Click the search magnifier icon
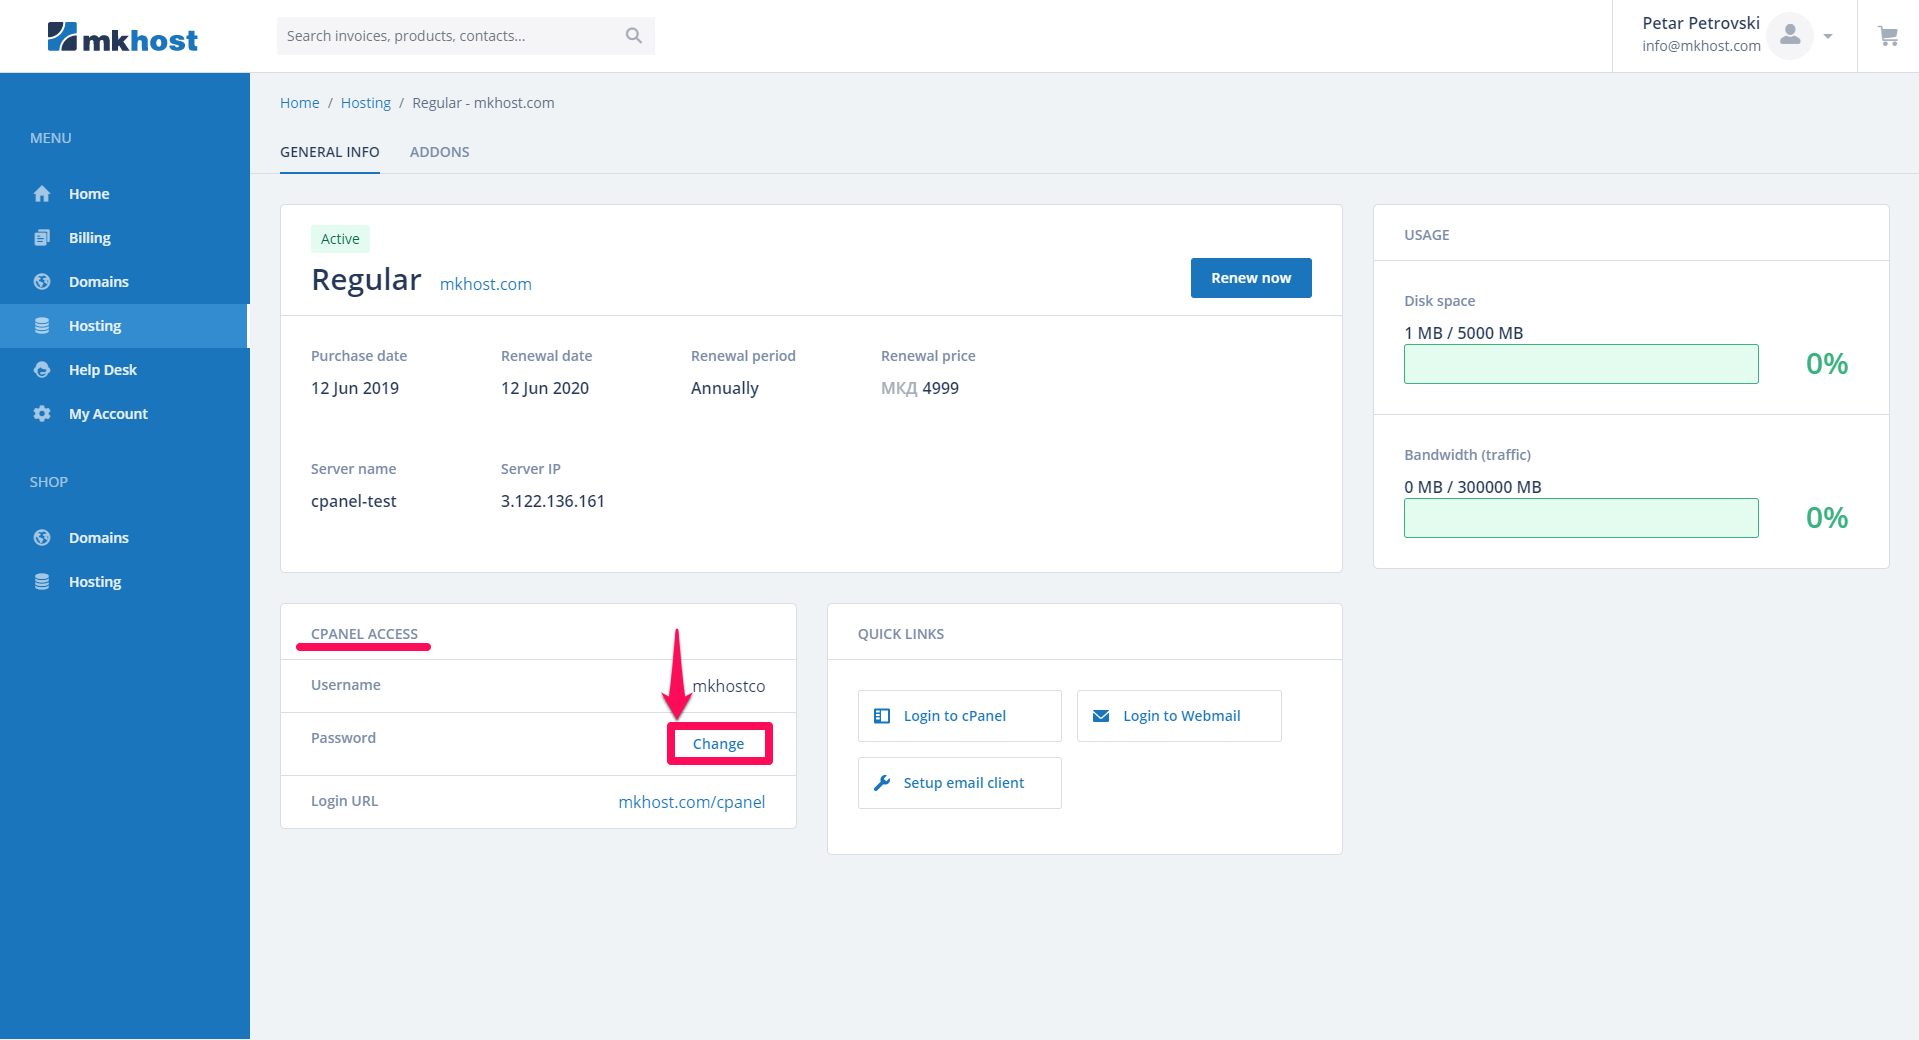This screenshot has width=1919, height=1040. pyautogui.click(x=633, y=36)
